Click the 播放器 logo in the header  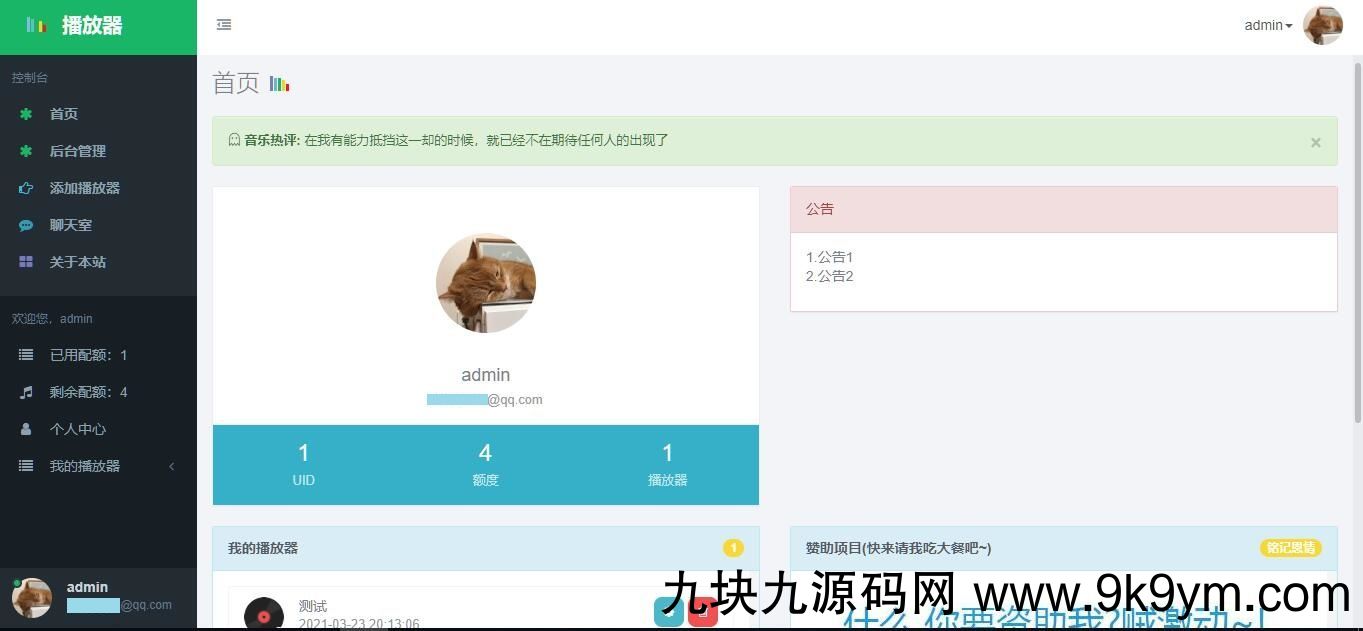tap(91, 26)
